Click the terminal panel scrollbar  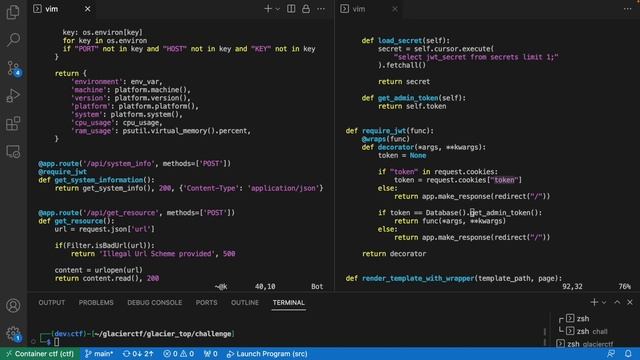tap(544, 336)
